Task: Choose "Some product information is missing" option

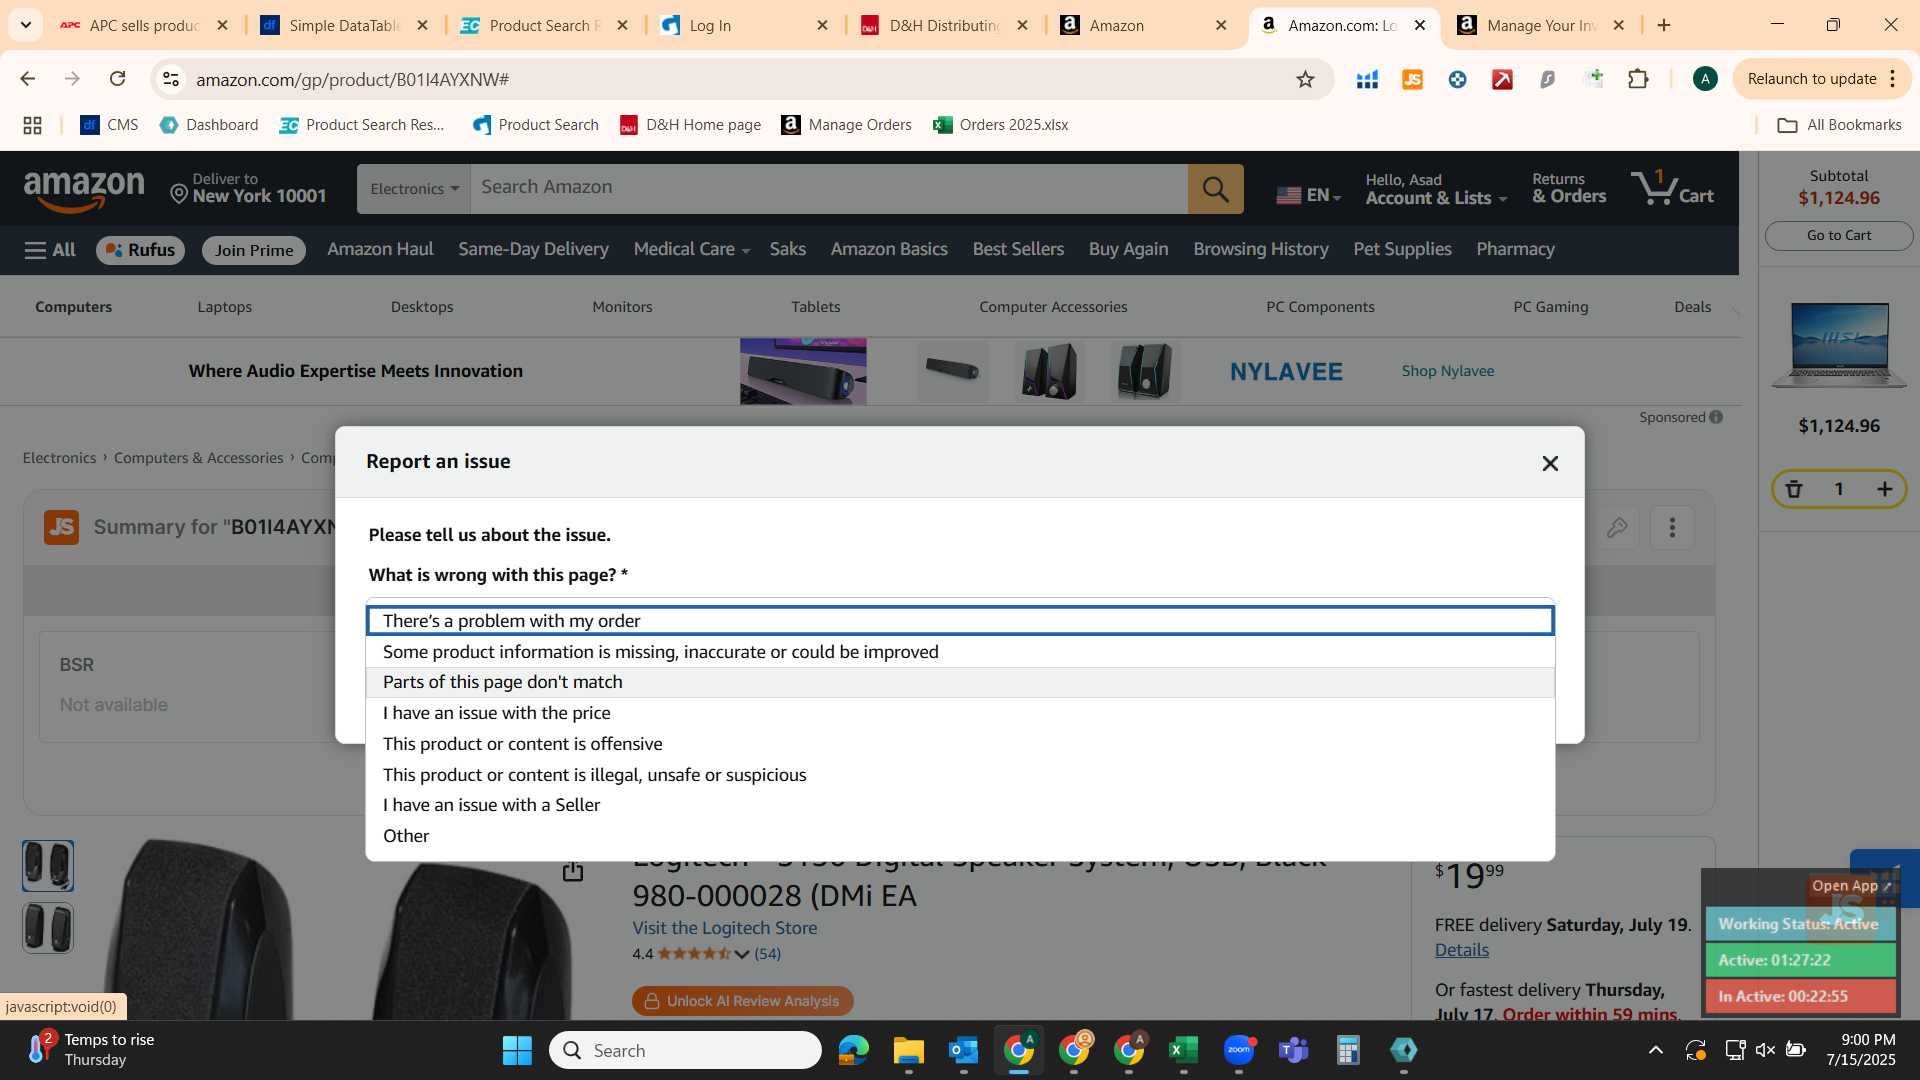Action: [960, 652]
